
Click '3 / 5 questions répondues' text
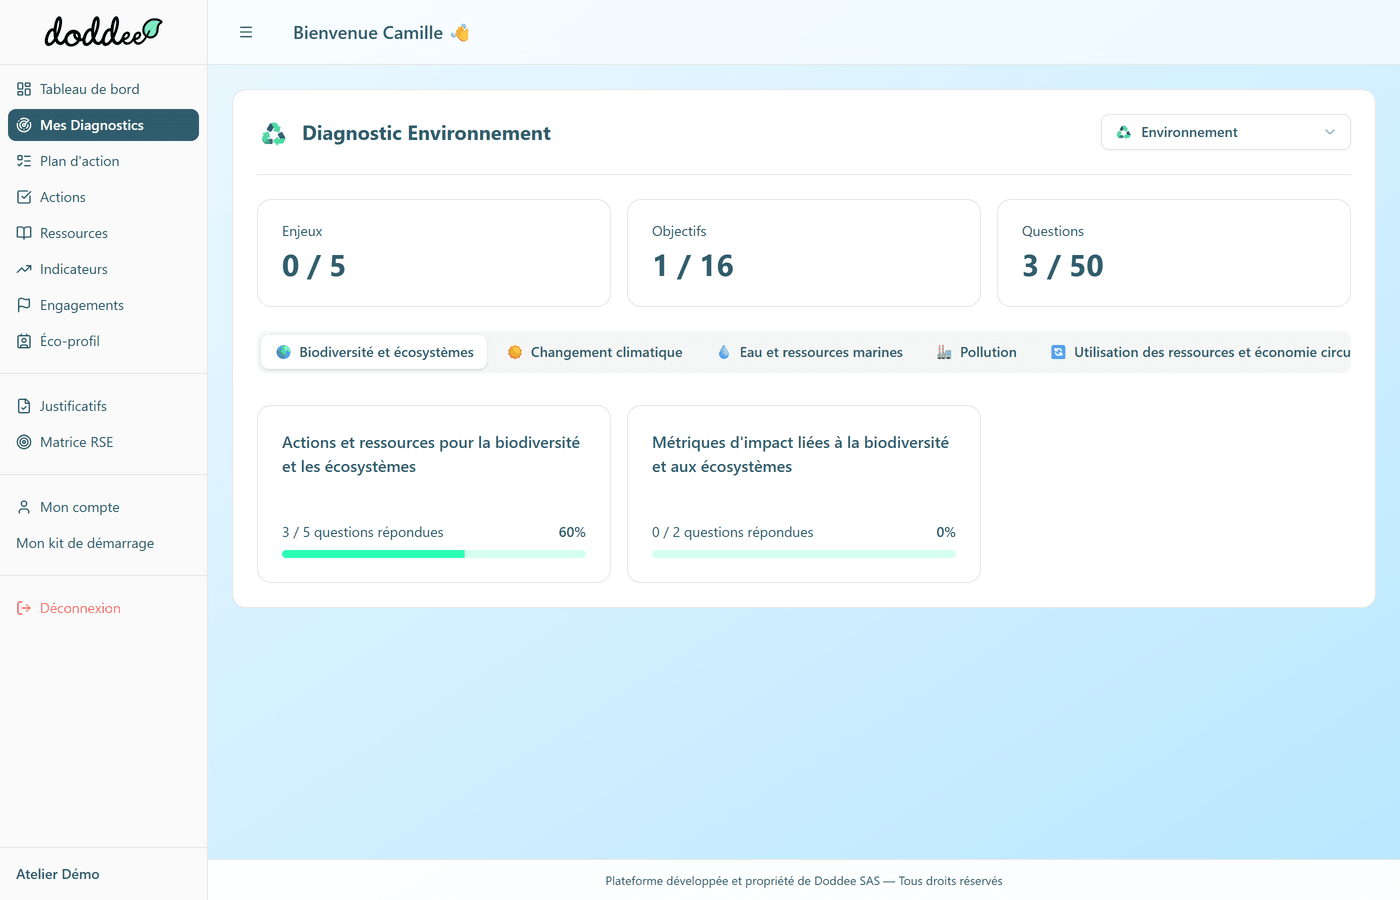click(363, 532)
